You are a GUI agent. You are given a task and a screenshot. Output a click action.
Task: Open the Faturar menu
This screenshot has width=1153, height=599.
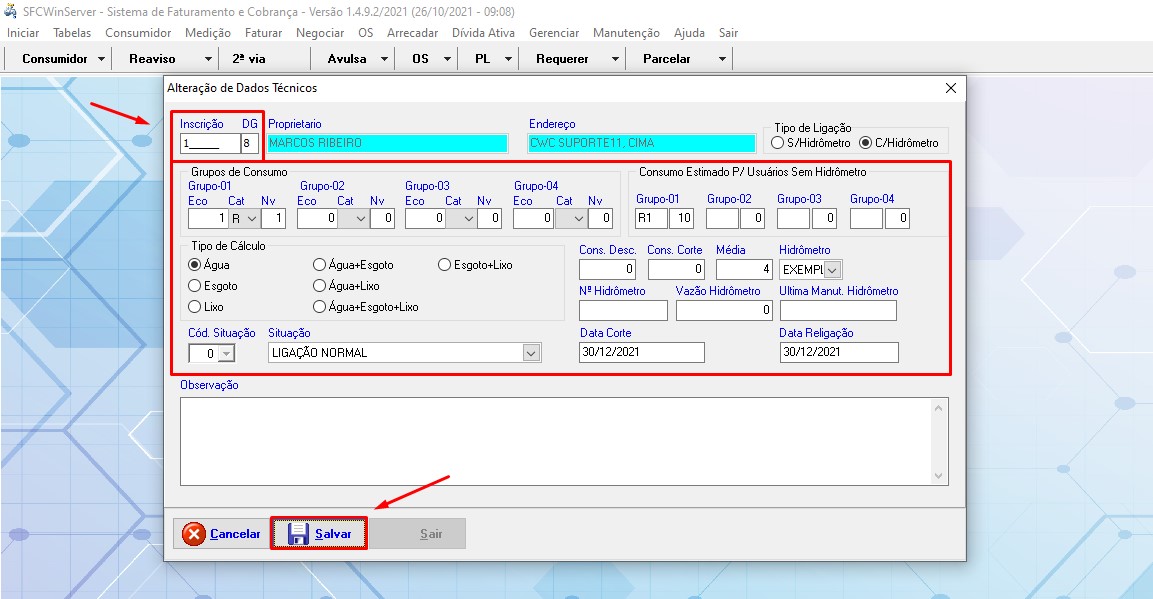point(263,33)
